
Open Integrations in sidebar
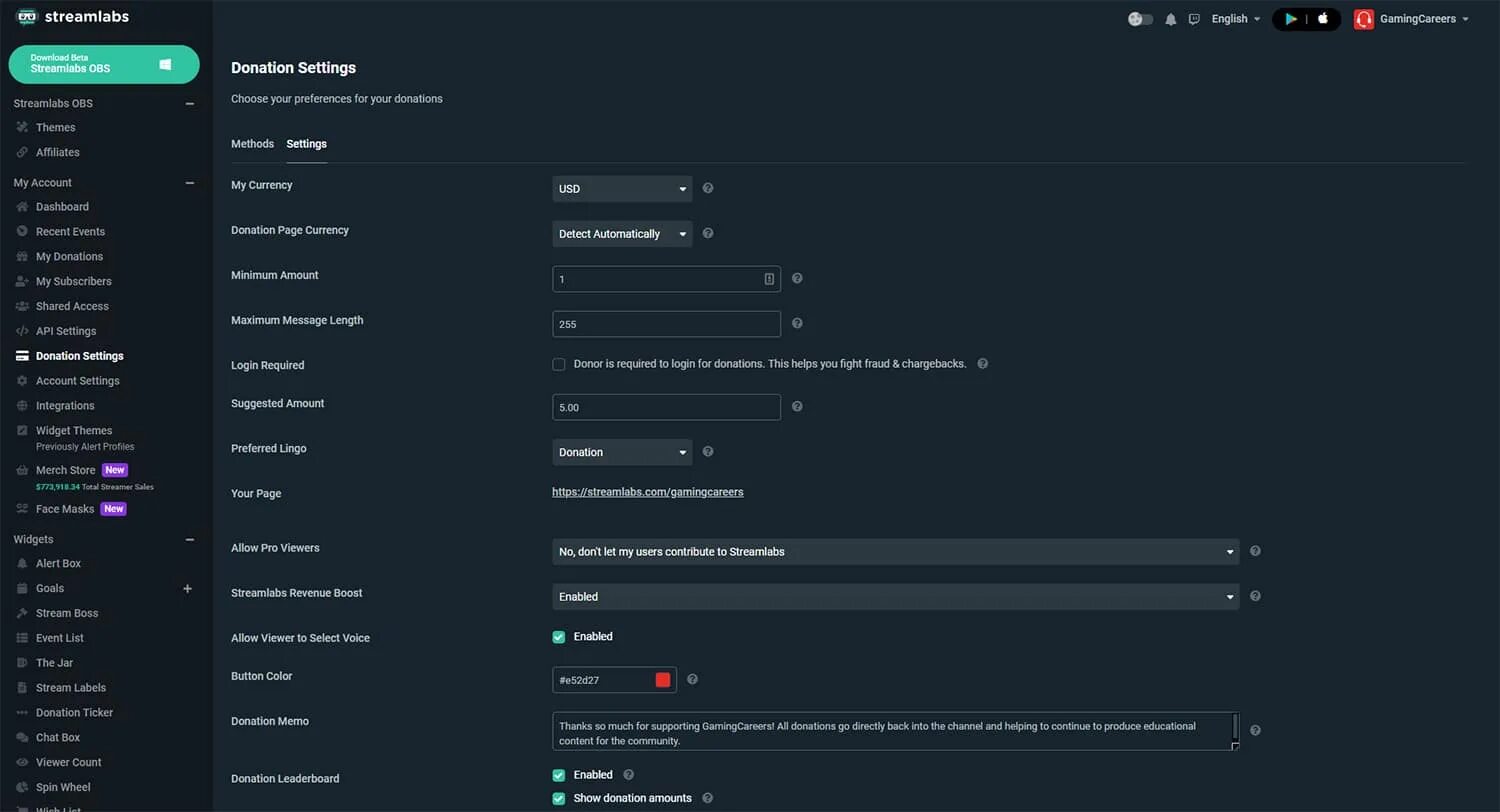pyautogui.click(x=65, y=406)
